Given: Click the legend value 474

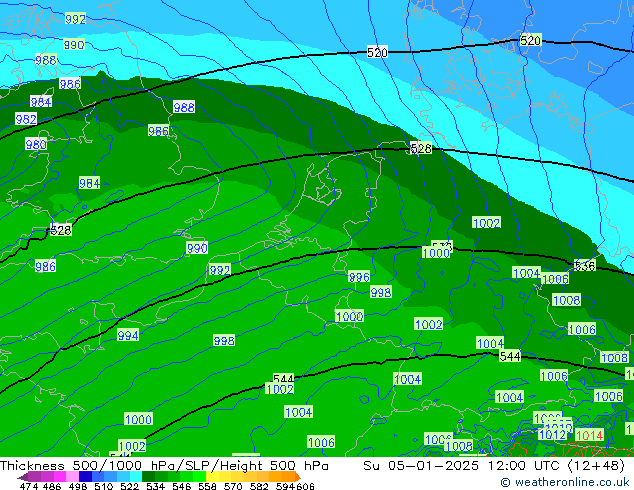Looking at the screenshot, I should coord(29,486).
